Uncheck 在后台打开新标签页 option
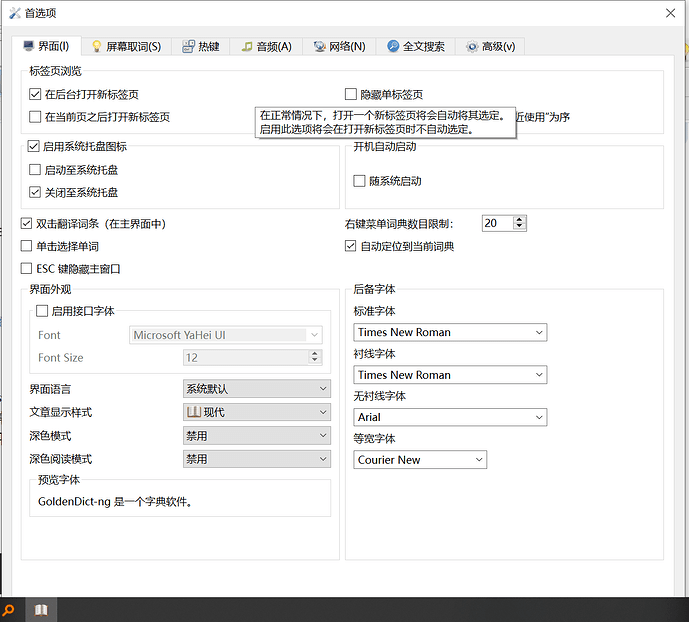Viewport: 689px width, 622px height. 36,94
